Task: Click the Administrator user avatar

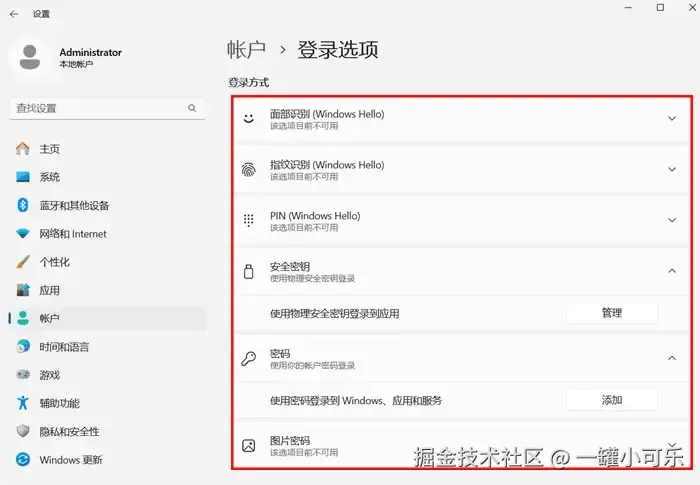Action: [x=29, y=57]
